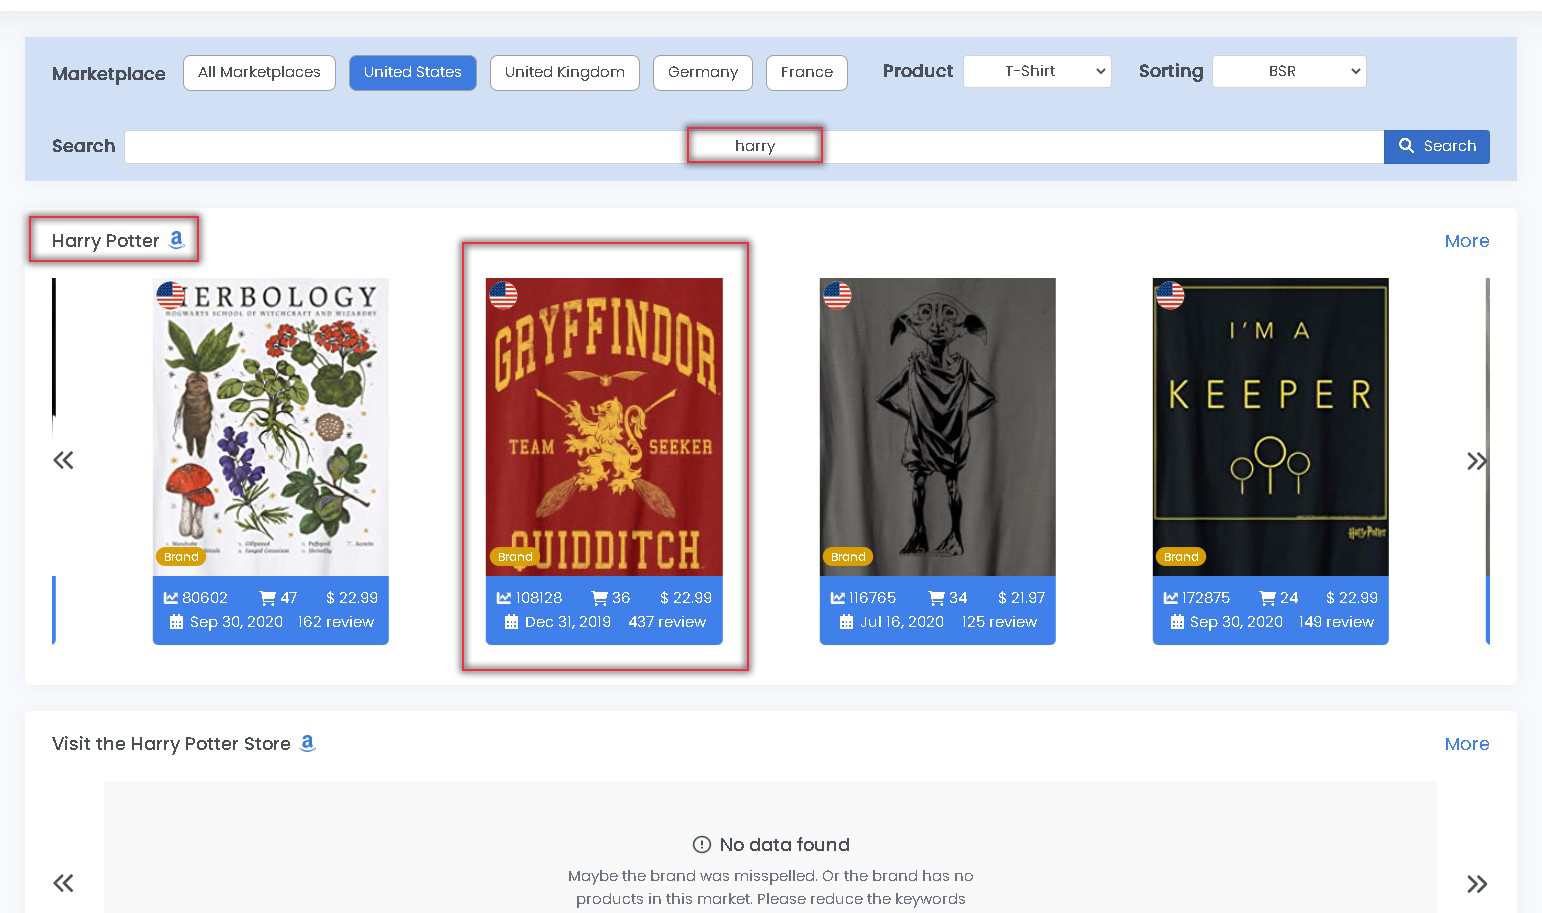Screen dimensions: 1542x913
Task: Click cart icon beside 34 sales
Action: 937,598
